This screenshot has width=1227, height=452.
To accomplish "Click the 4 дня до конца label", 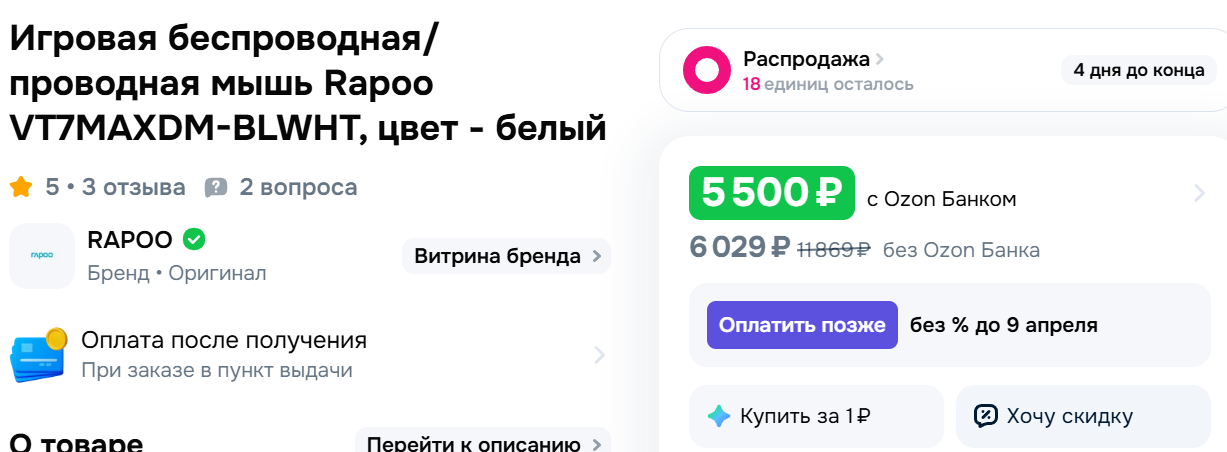I will [x=1138, y=70].
